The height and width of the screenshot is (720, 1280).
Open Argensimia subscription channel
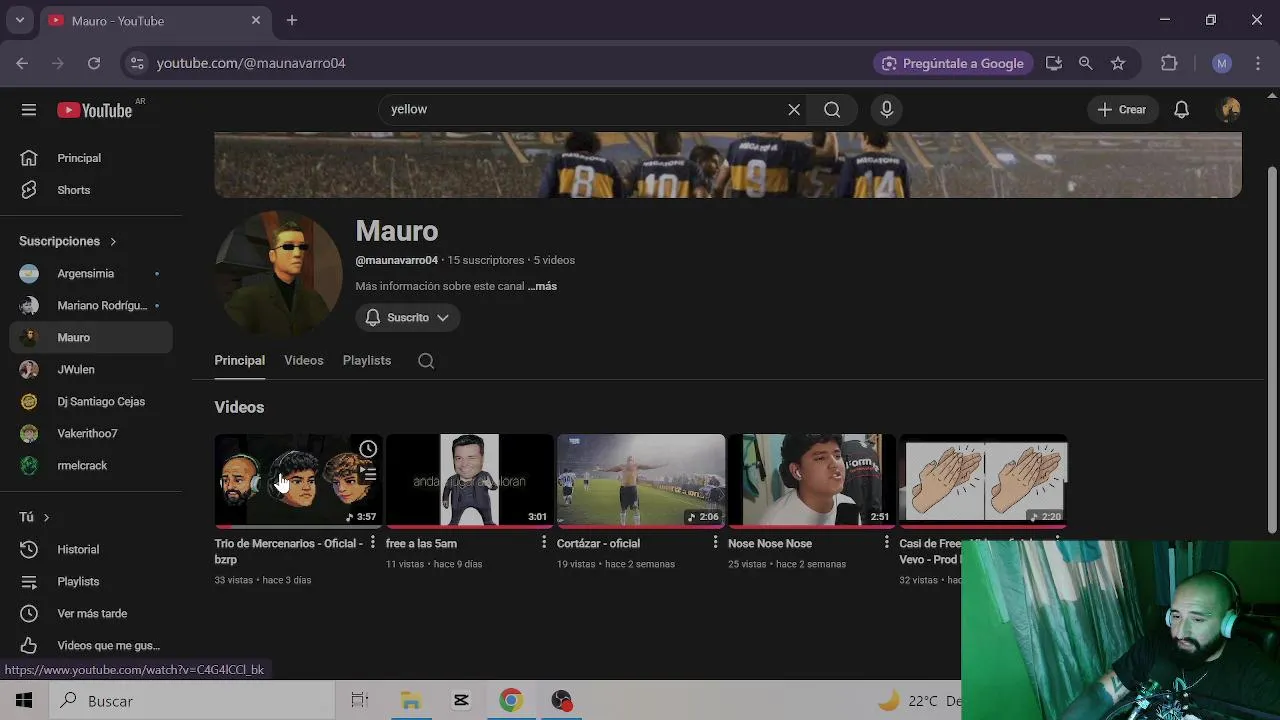[91, 273]
